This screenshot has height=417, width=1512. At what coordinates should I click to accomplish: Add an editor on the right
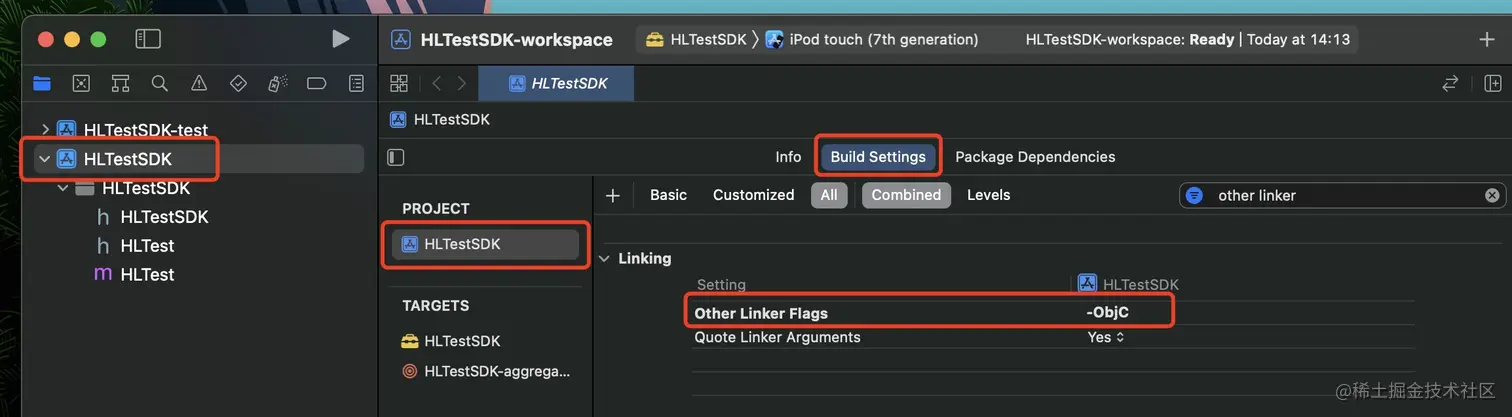[x=1492, y=83]
